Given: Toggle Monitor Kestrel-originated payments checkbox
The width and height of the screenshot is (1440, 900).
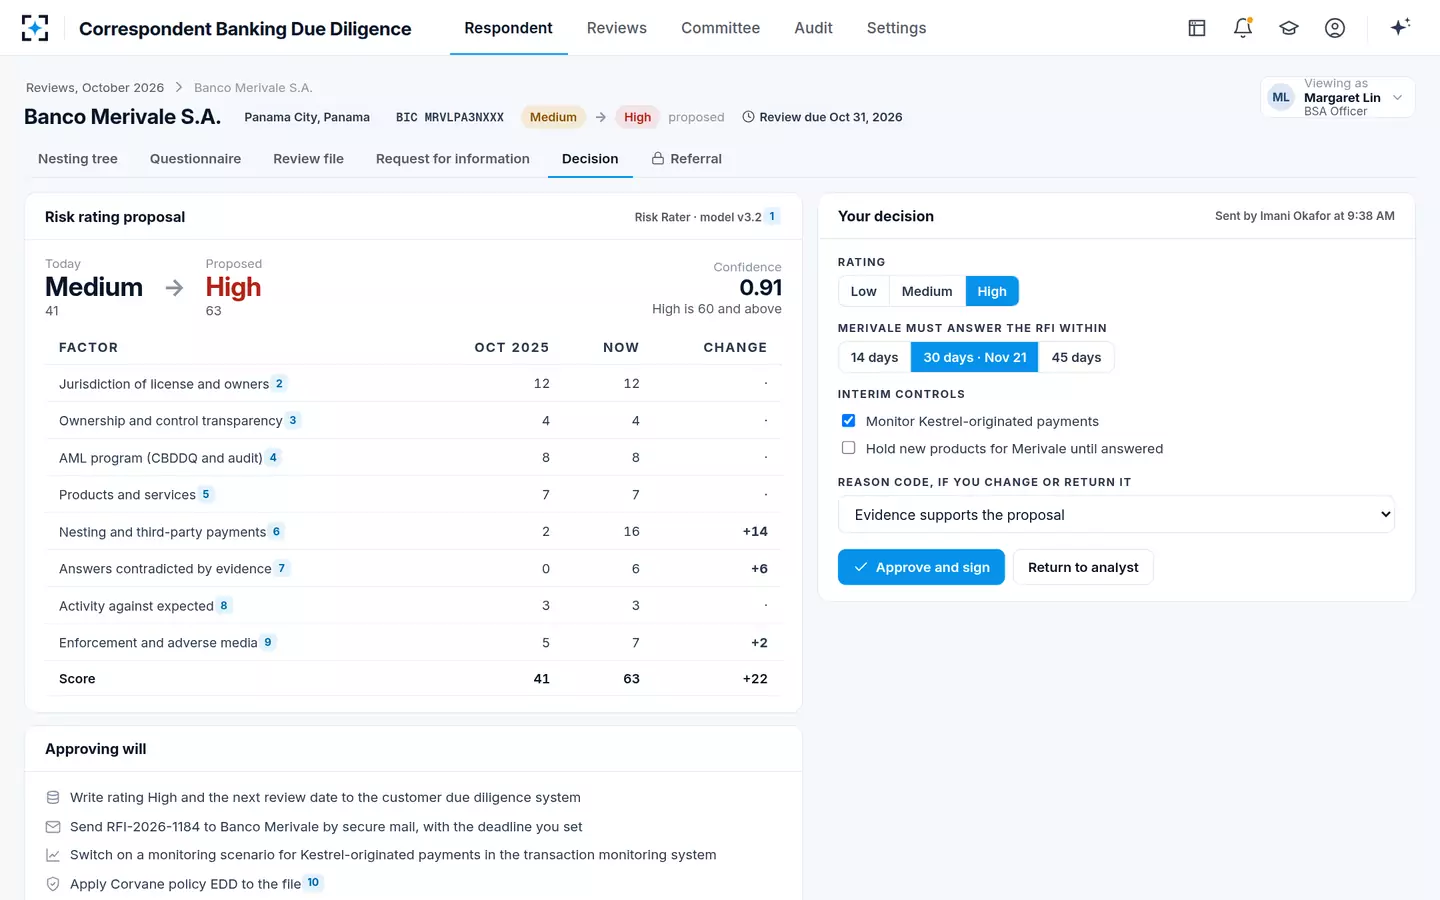Looking at the screenshot, I should pyautogui.click(x=848, y=421).
